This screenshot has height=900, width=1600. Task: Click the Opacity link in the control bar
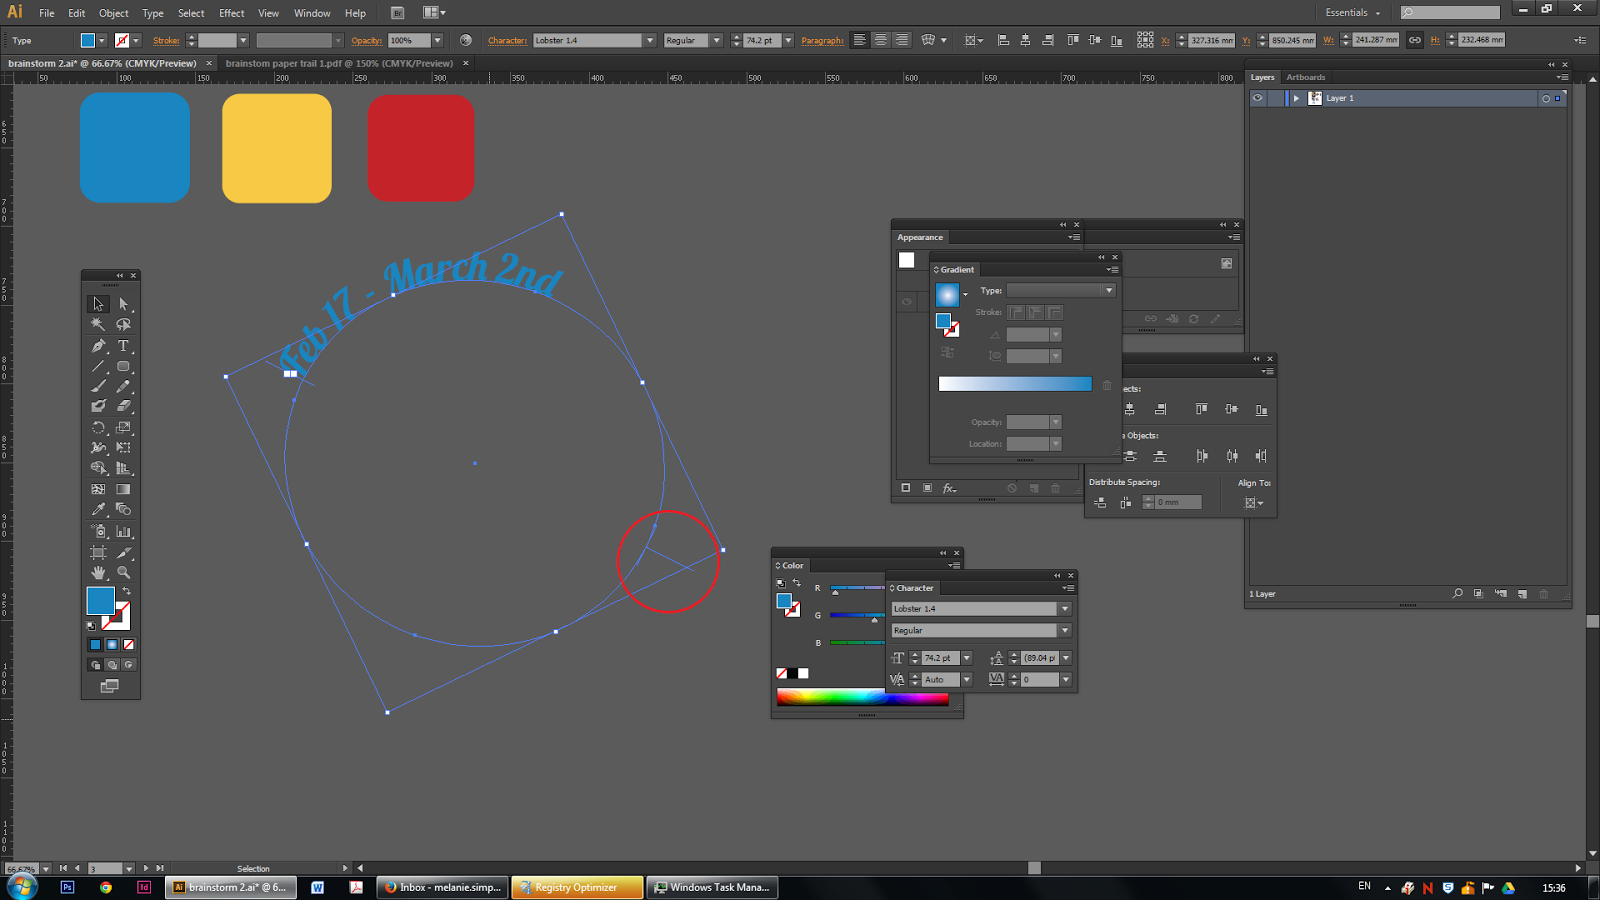tap(367, 41)
